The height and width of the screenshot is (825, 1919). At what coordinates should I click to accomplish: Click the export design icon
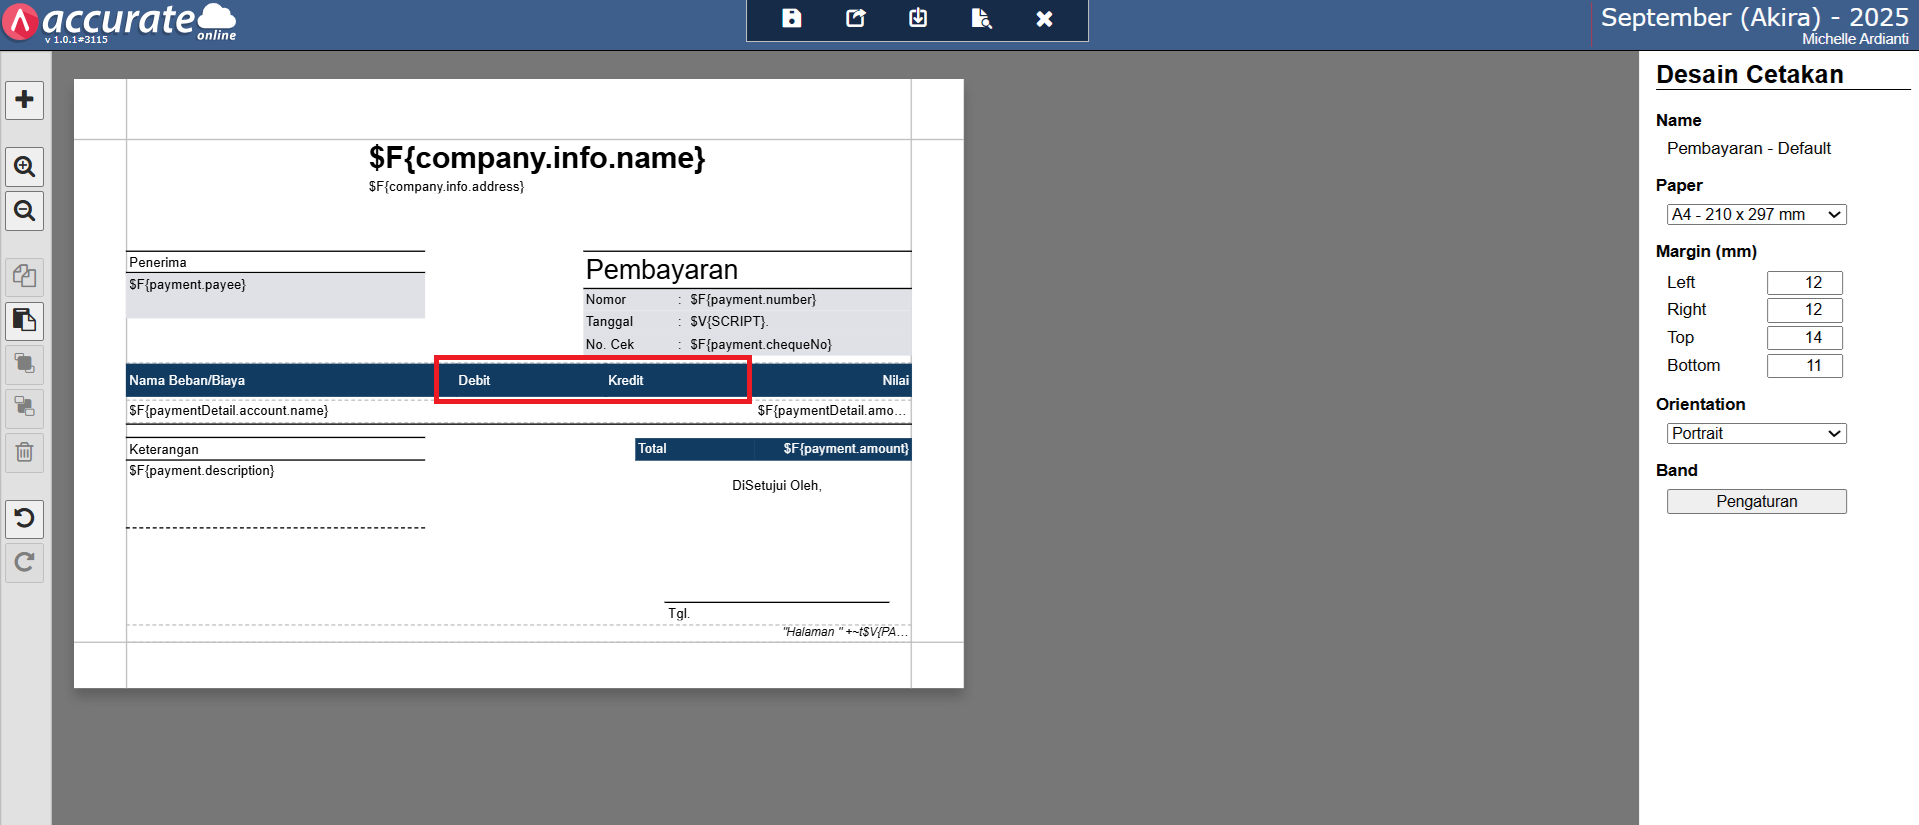pyautogui.click(x=855, y=19)
